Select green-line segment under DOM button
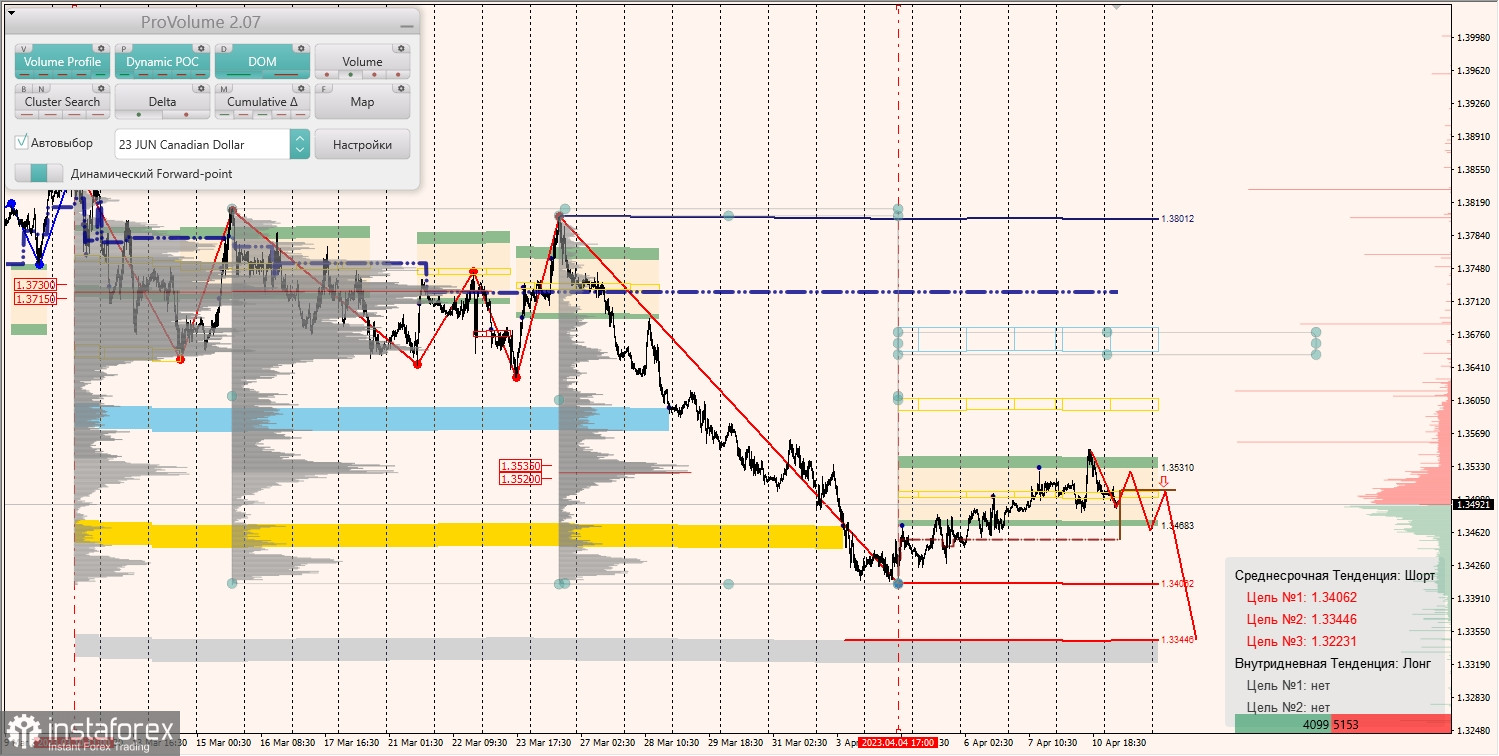1499x756 pixels. pos(239,75)
